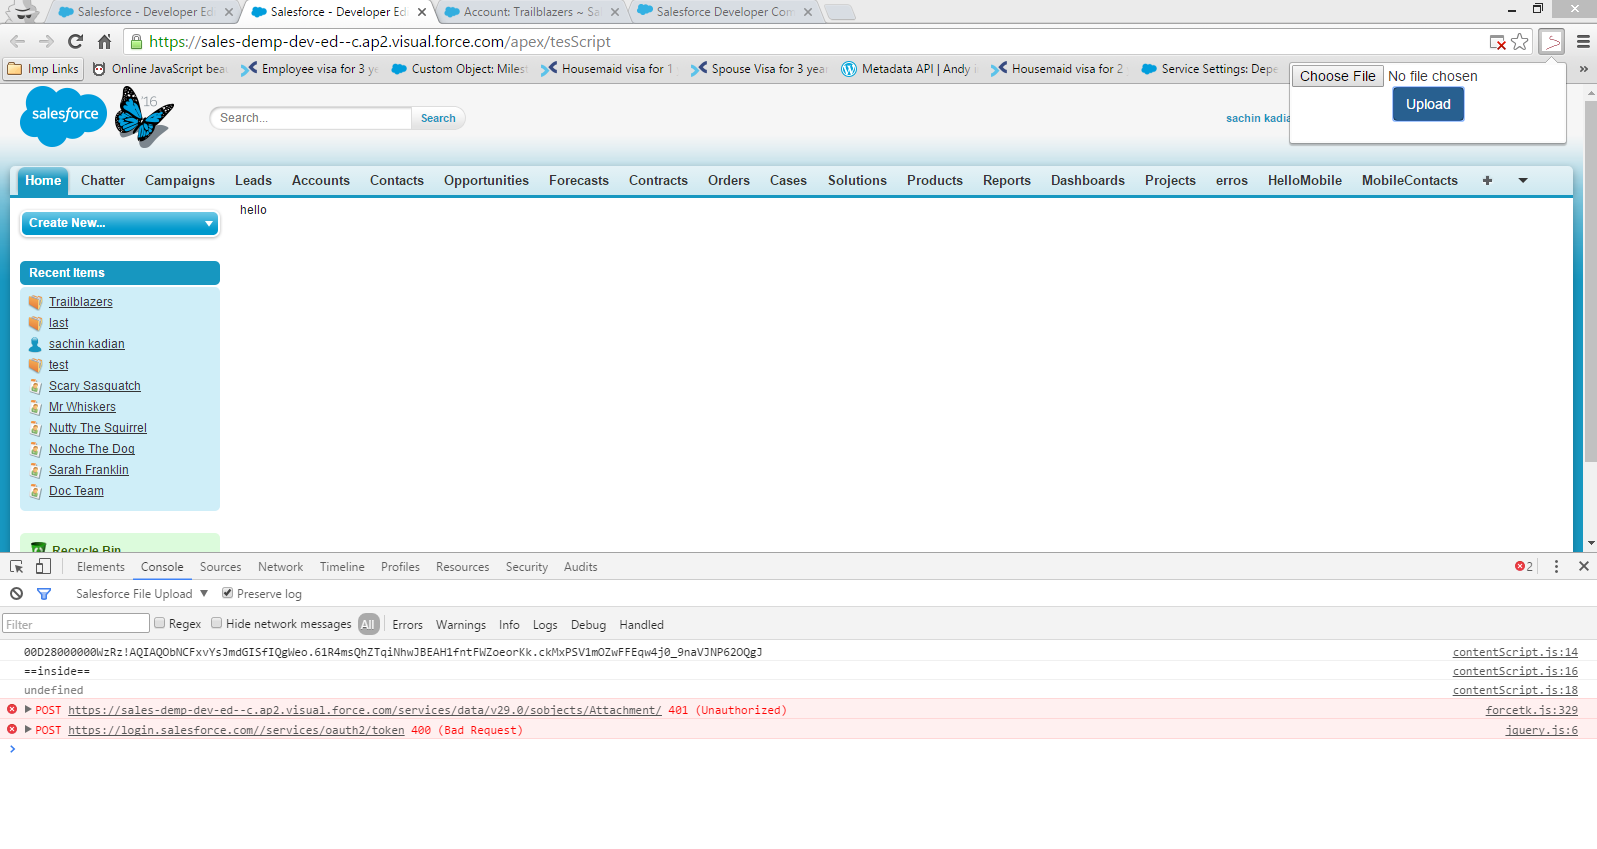This screenshot has width=1597, height=849.
Task: Expand the overflow tabs dropdown arrow
Action: [1523, 181]
